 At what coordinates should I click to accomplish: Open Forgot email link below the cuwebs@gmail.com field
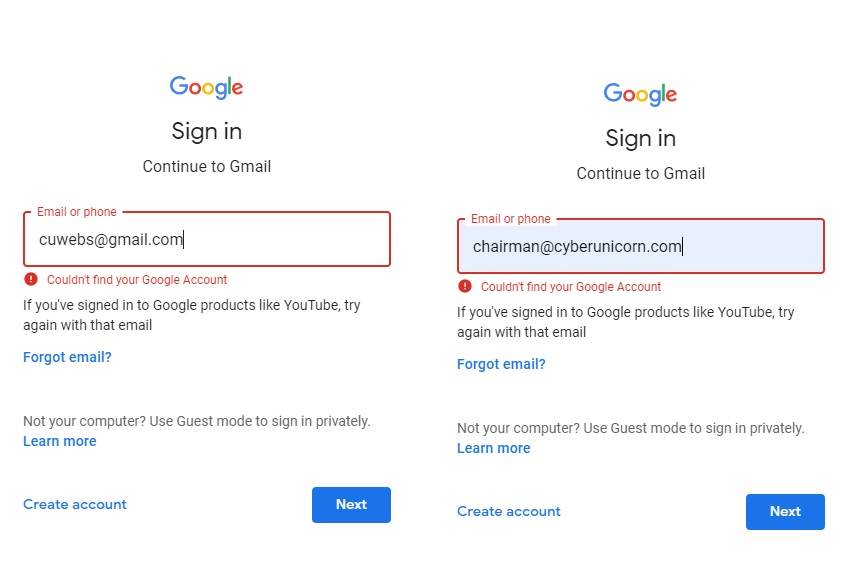click(67, 357)
